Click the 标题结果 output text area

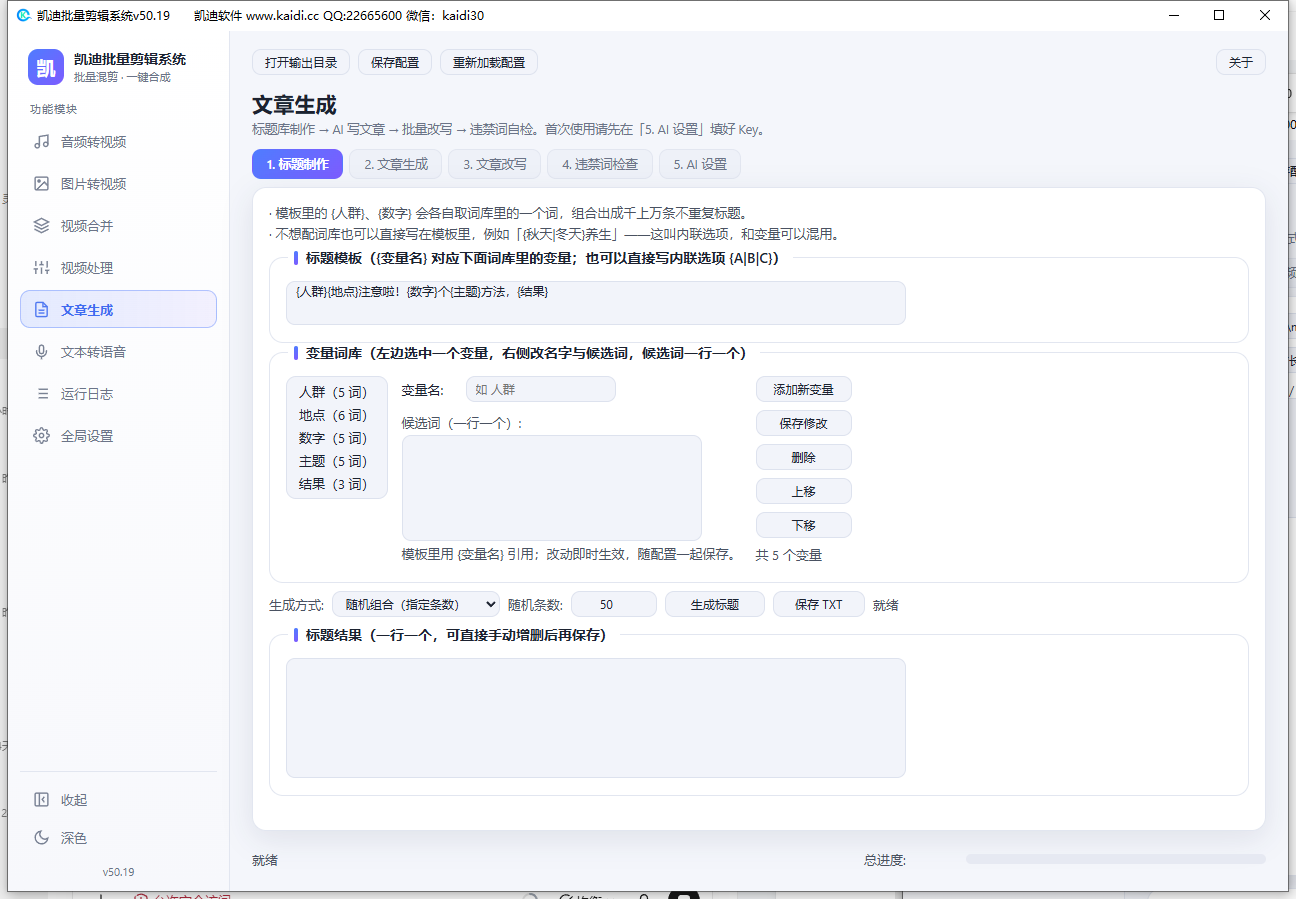pyautogui.click(x=596, y=718)
